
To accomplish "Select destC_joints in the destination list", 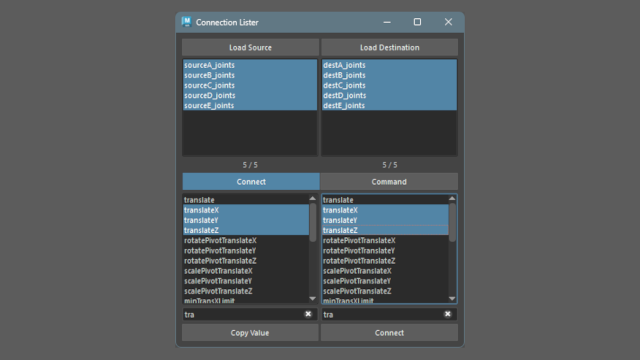I will click(x=389, y=85).
